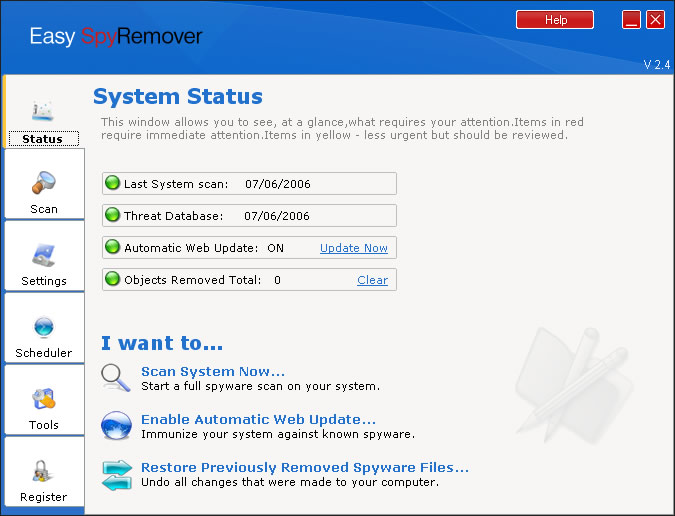The width and height of the screenshot is (675, 516).
Task: Open the red Help button
Action: pyautogui.click(x=555, y=20)
